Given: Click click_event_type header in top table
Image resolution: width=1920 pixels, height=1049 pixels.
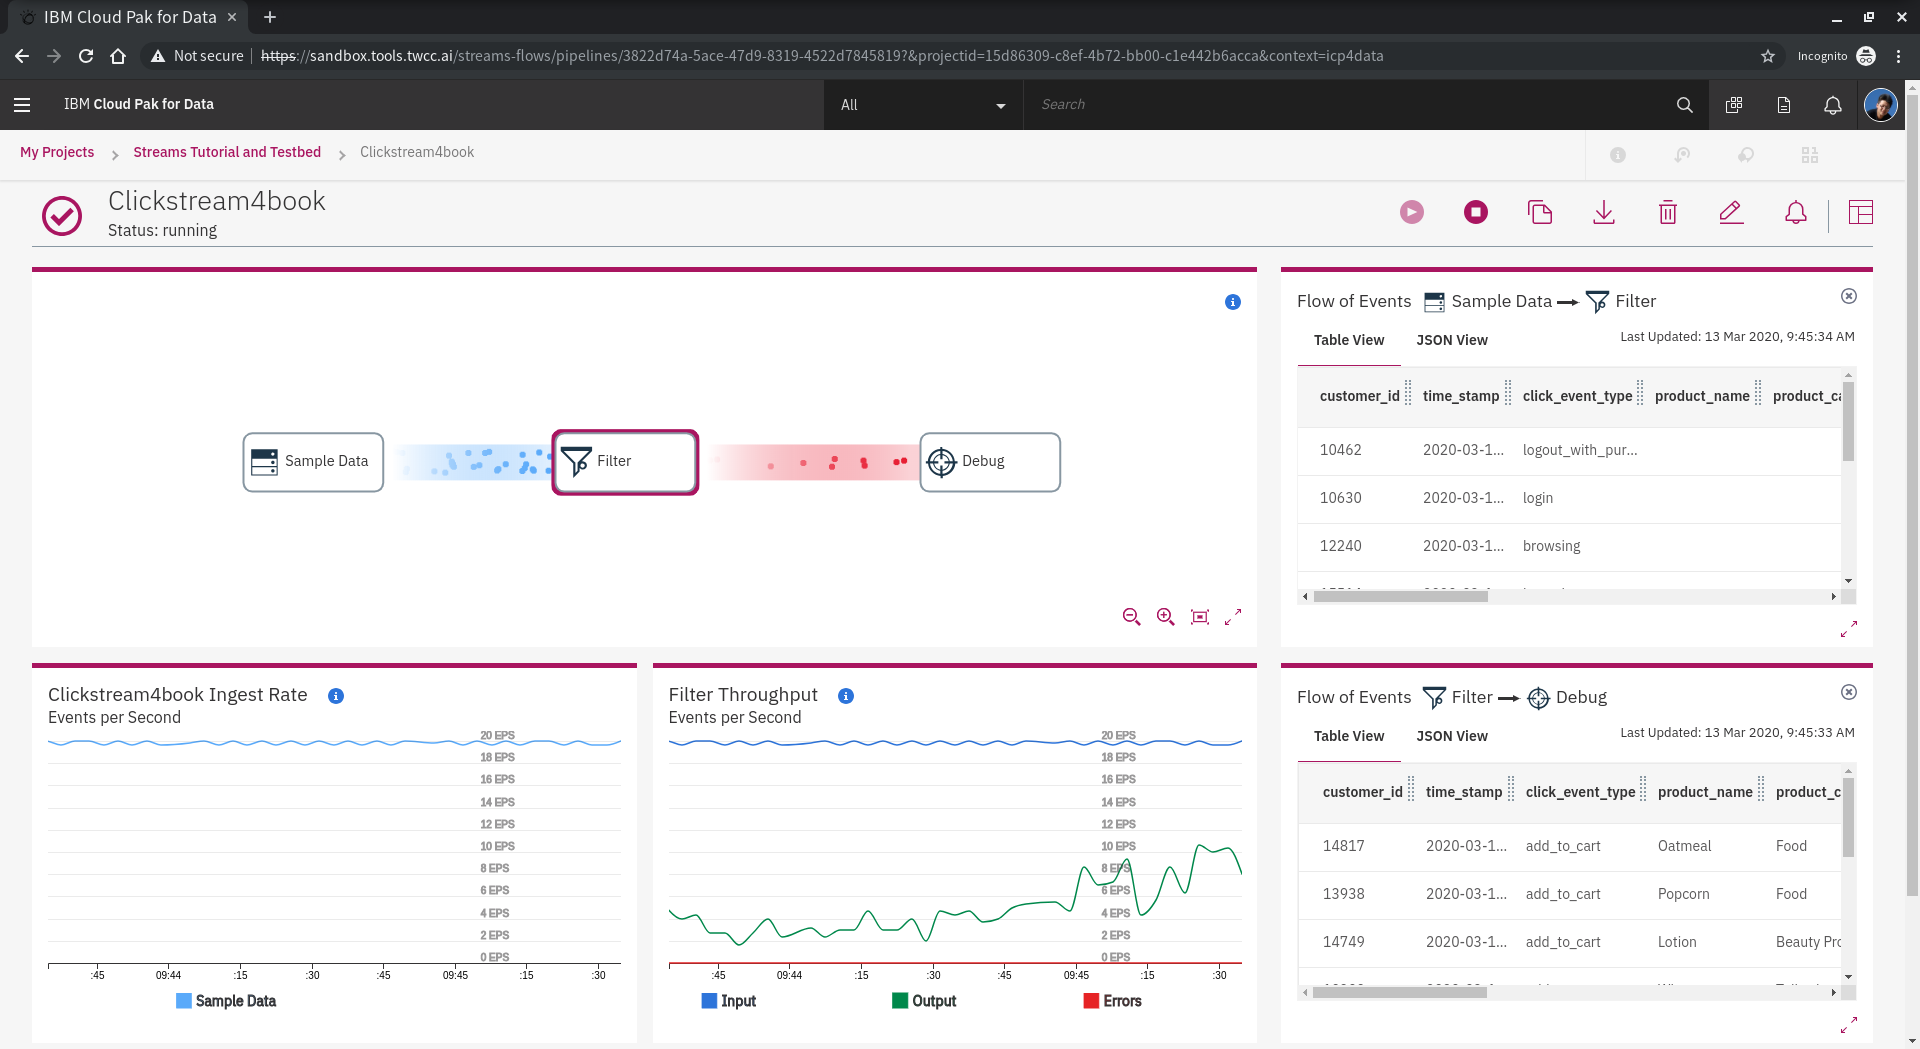Looking at the screenshot, I should click(1577, 396).
